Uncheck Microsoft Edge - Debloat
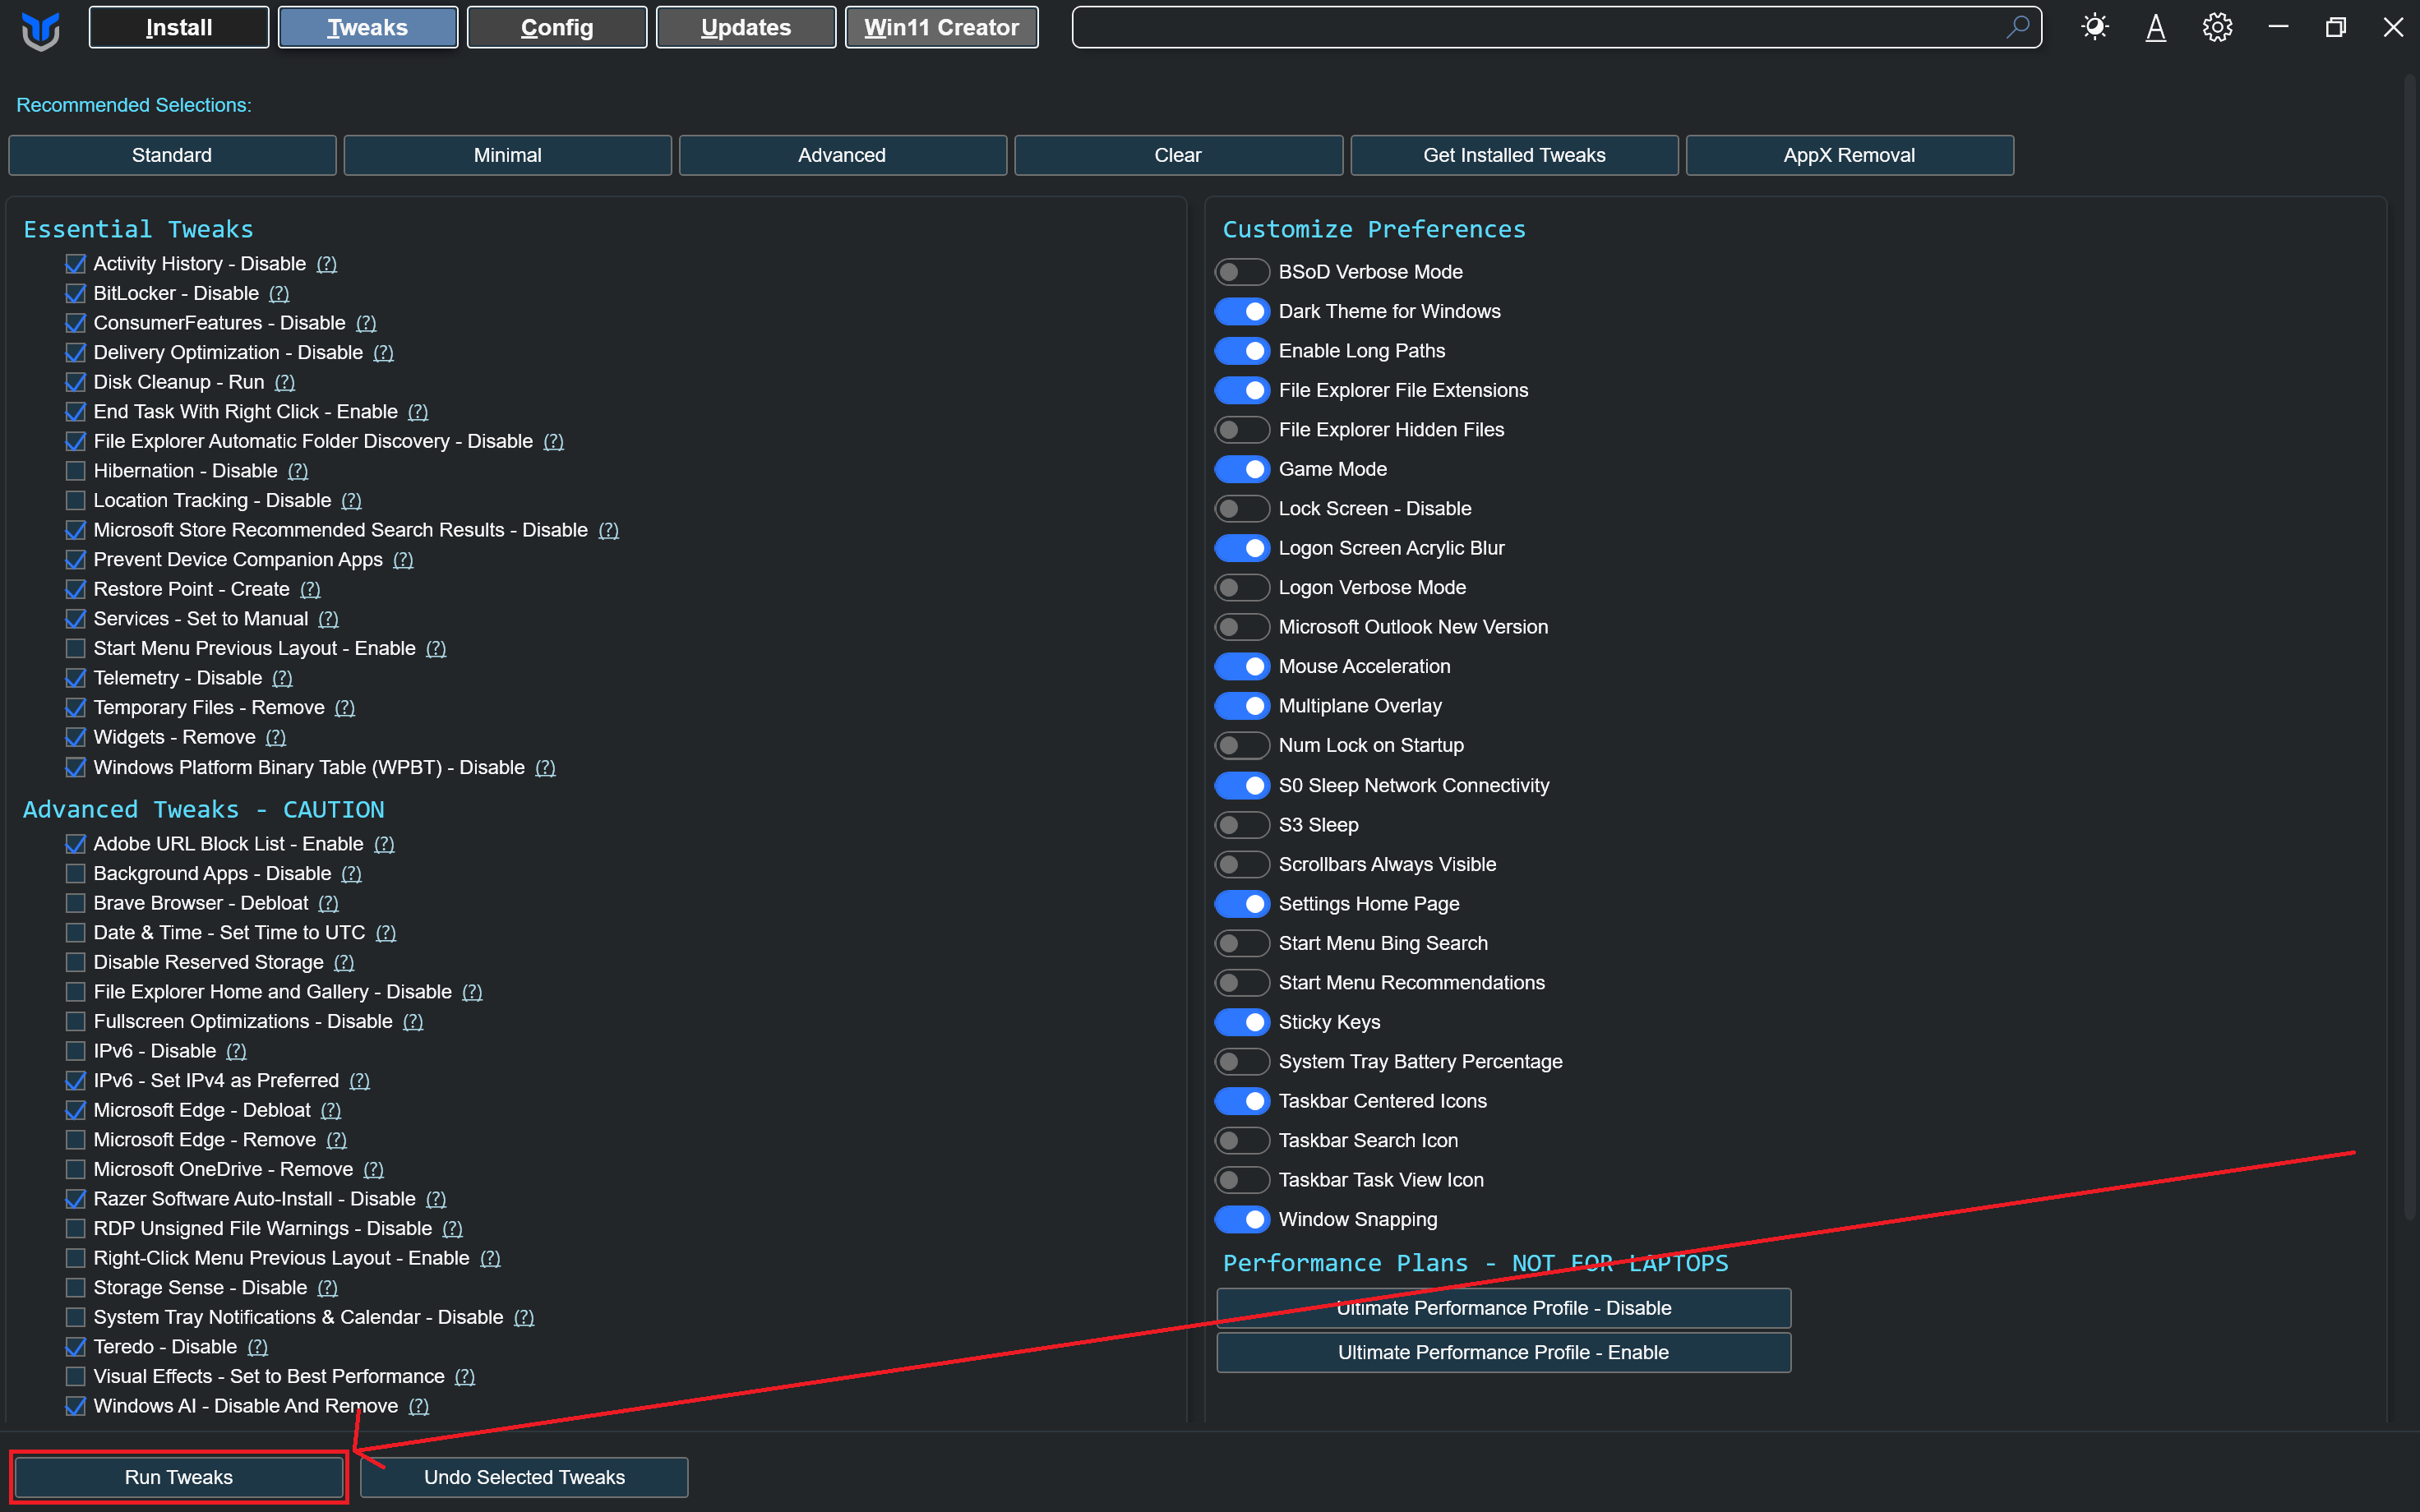This screenshot has width=2420, height=1512. point(75,1110)
